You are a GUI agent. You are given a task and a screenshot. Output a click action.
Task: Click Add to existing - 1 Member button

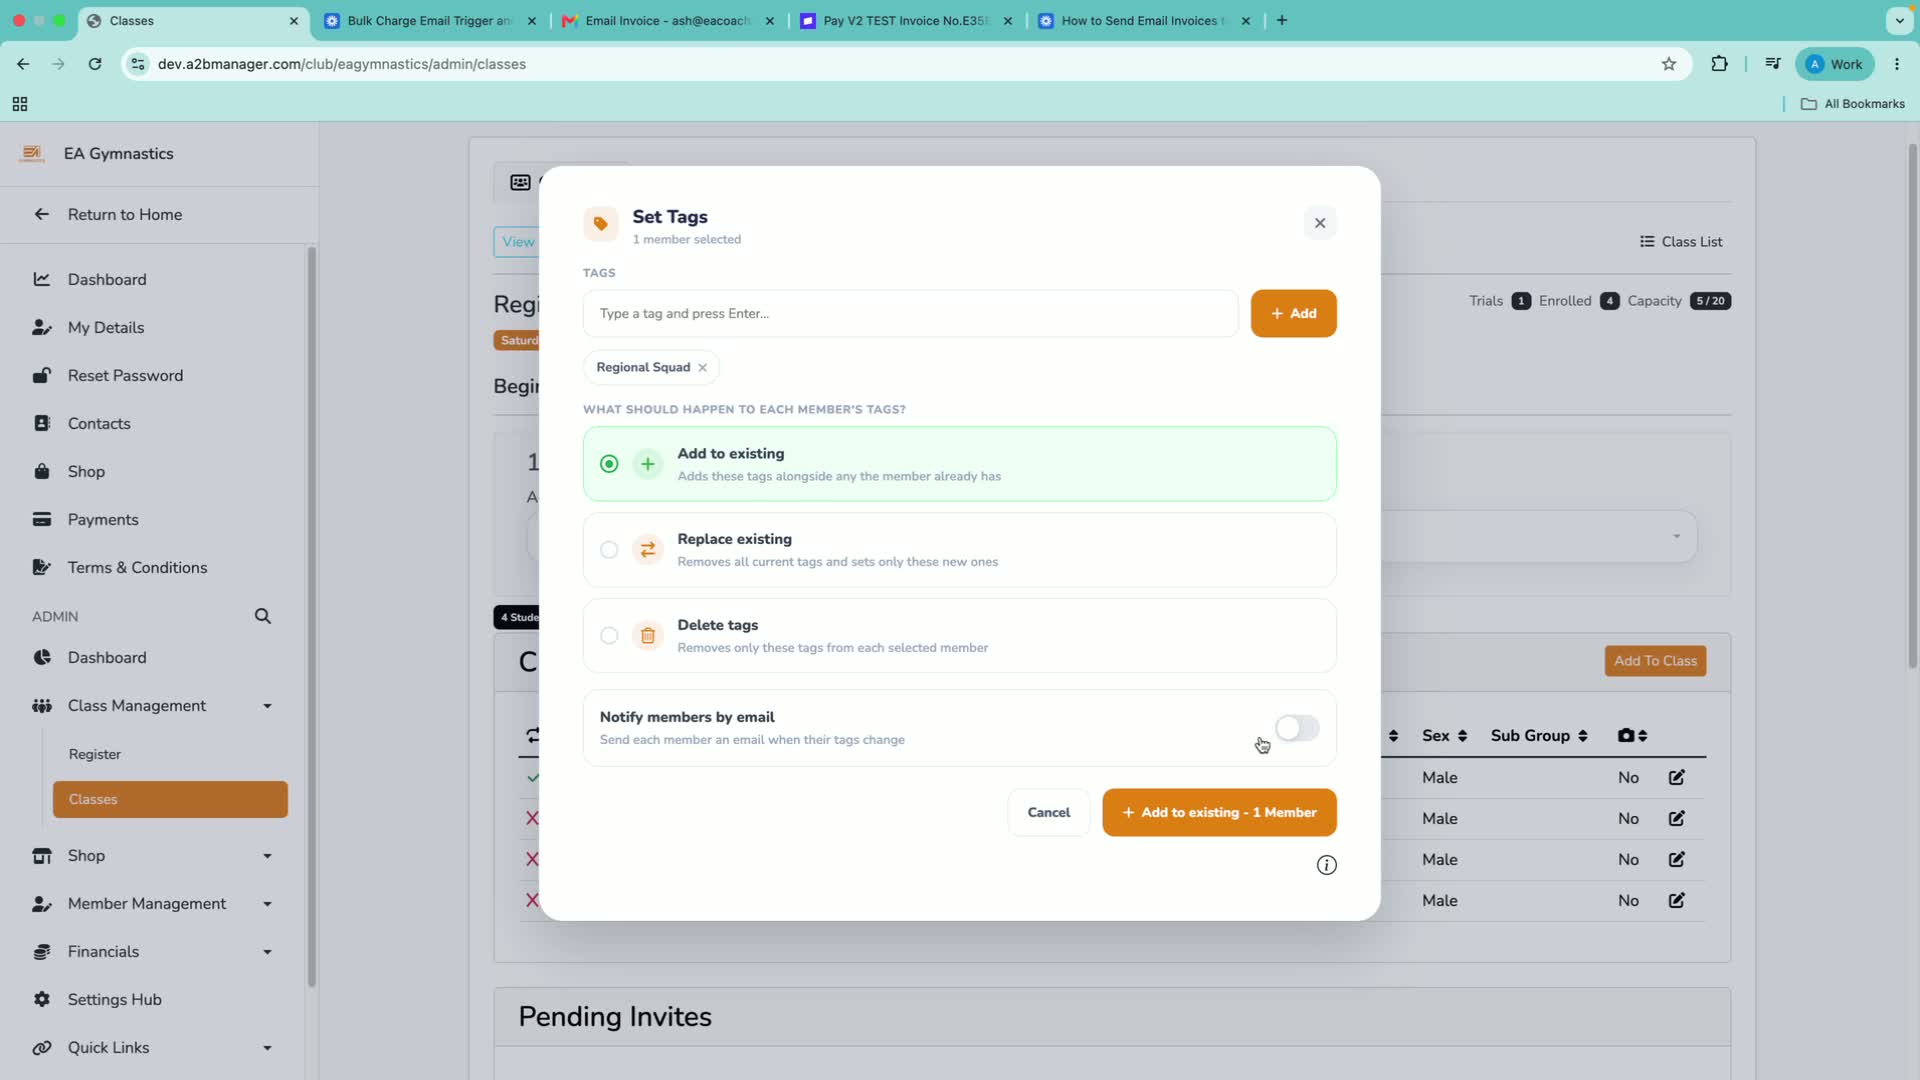click(1219, 813)
